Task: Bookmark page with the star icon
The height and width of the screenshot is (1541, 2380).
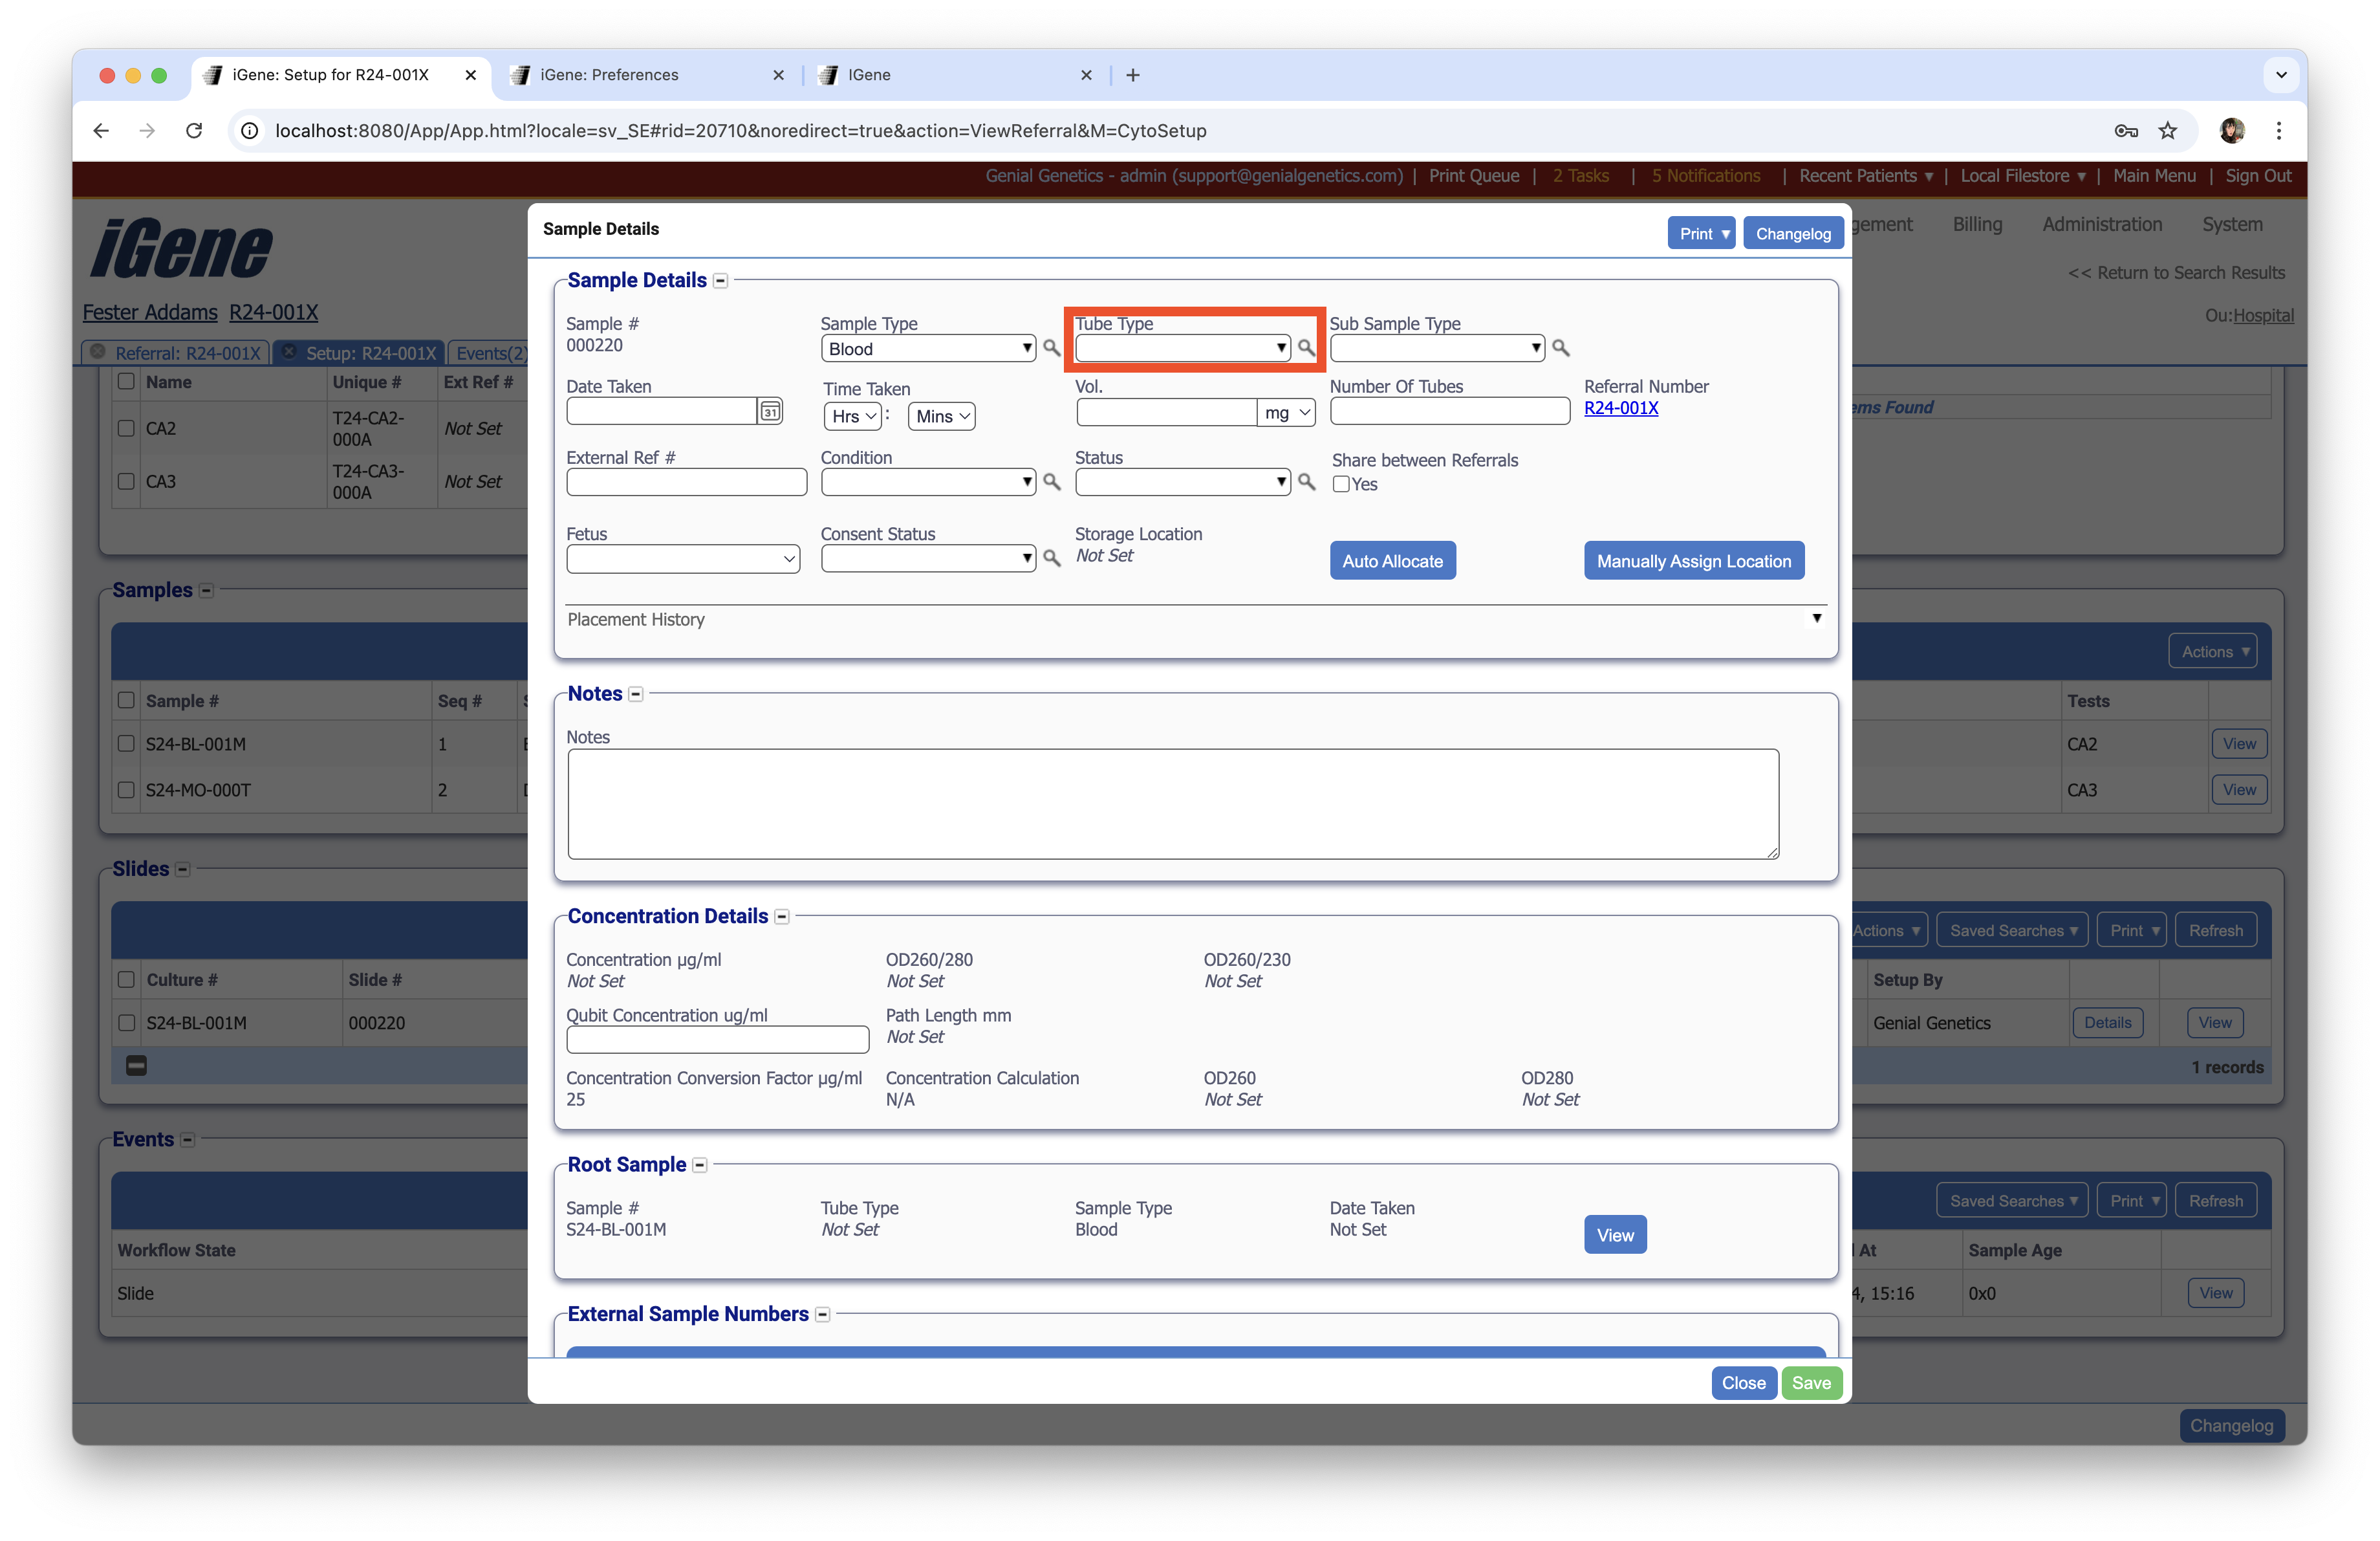Action: (x=2167, y=131)
